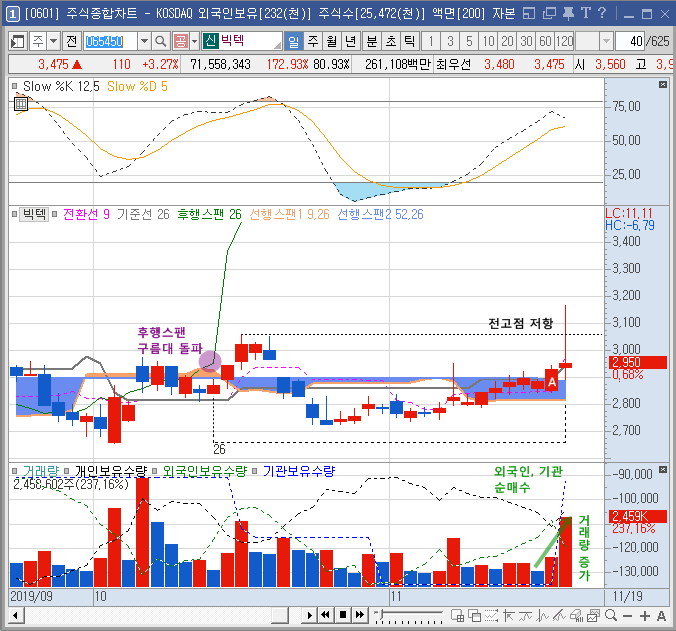Click the T text icon in title bar
The height and width of the screenshot is (631, 676).
[585, 13]
